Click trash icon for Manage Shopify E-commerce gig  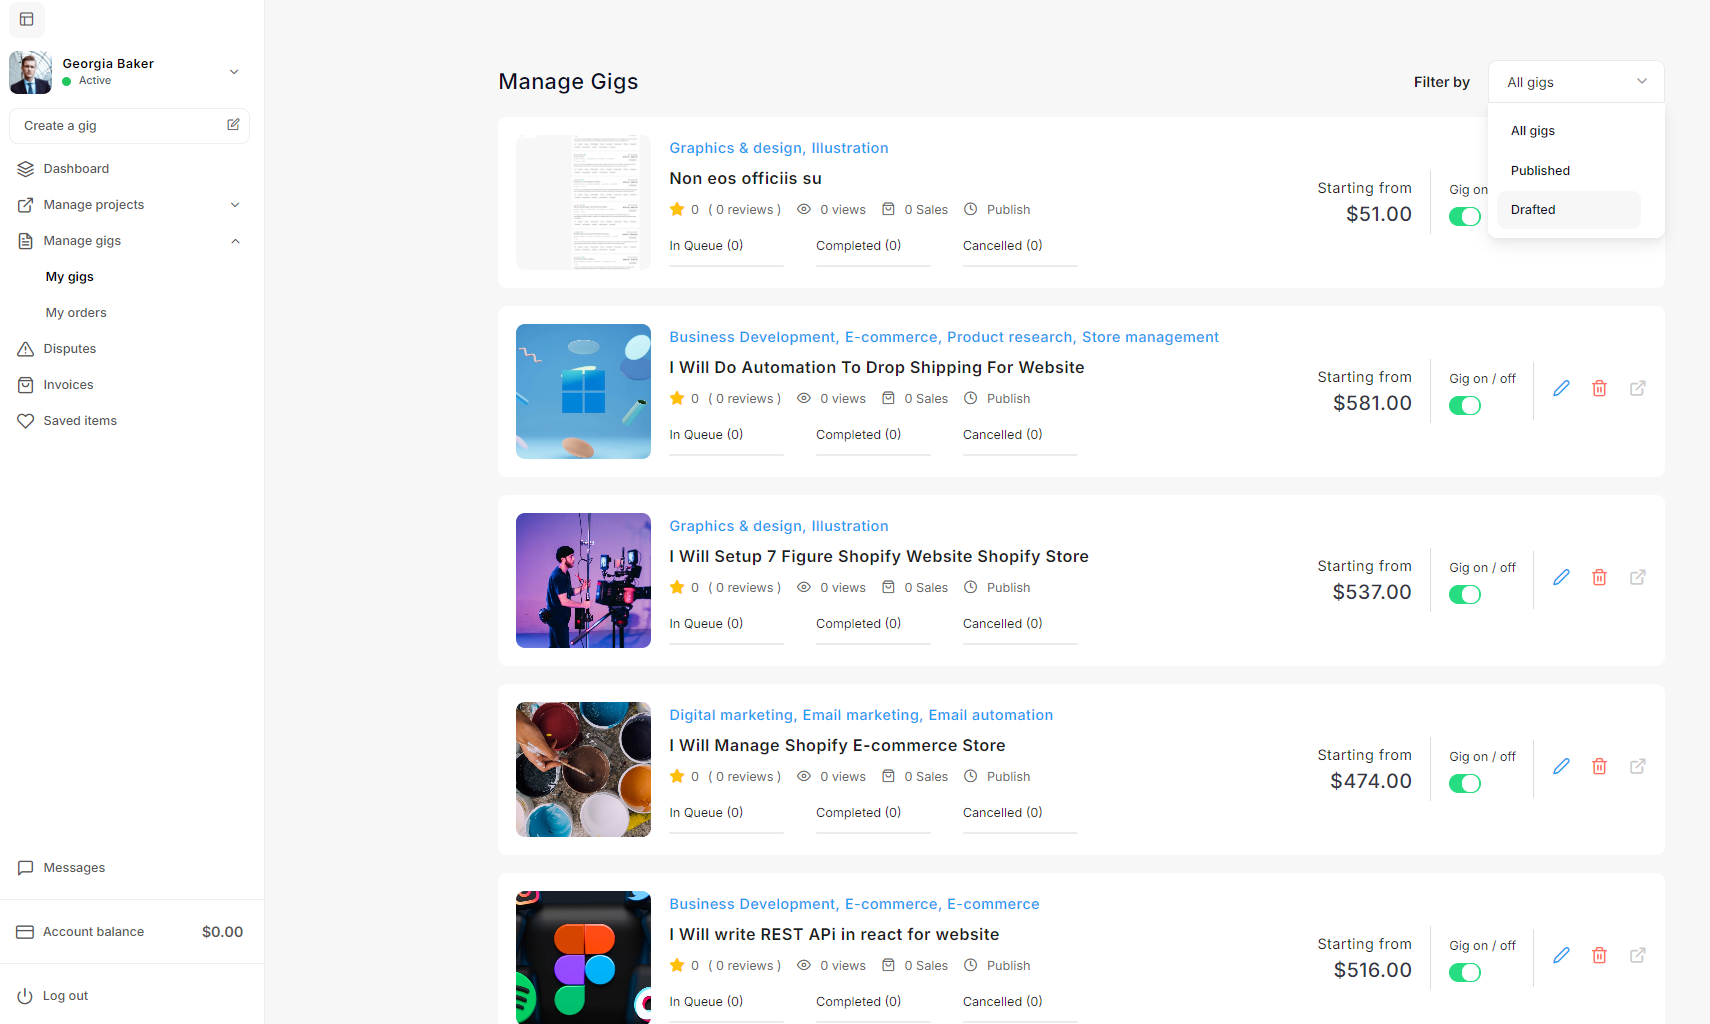click(x=1599, y=766)
